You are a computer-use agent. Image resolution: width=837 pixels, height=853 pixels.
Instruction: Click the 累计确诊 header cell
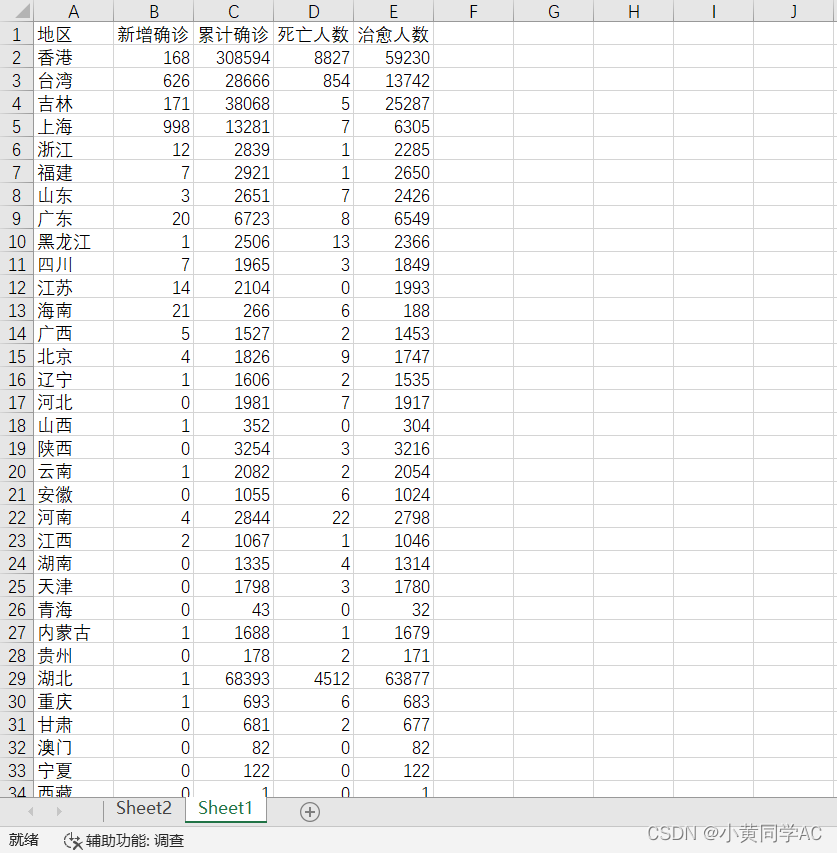point(233,34)
